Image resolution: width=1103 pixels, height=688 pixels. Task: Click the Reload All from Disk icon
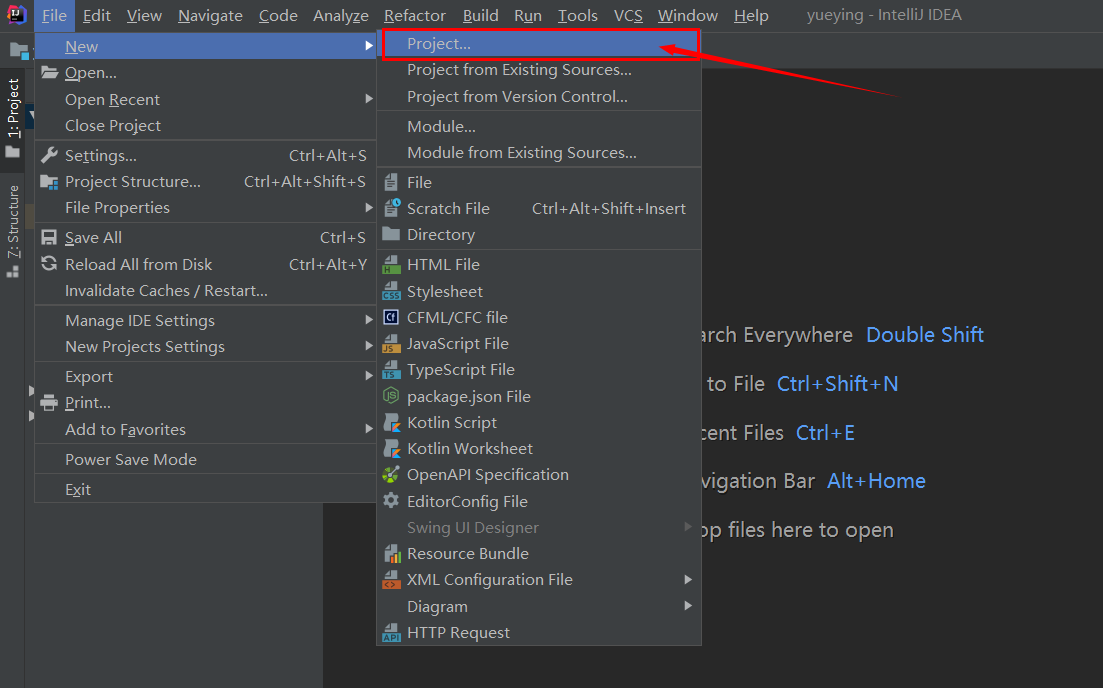(49, 264)
